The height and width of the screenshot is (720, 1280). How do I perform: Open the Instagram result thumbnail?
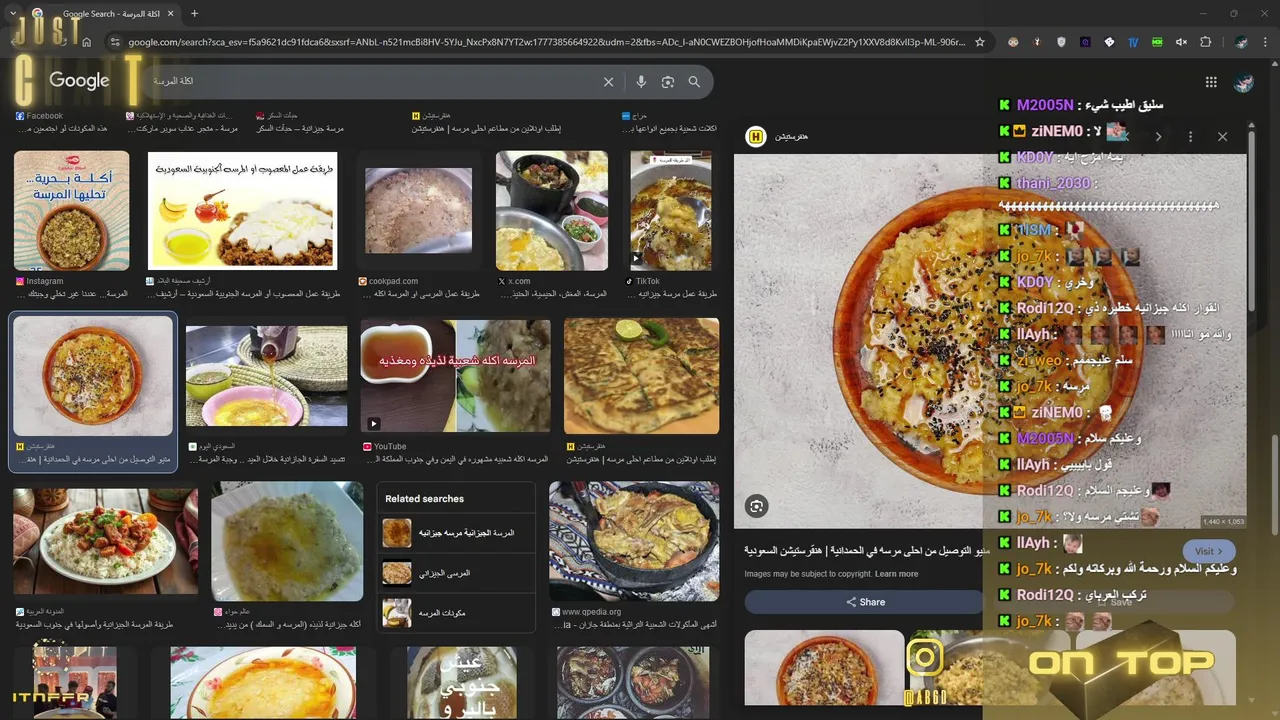71,211
